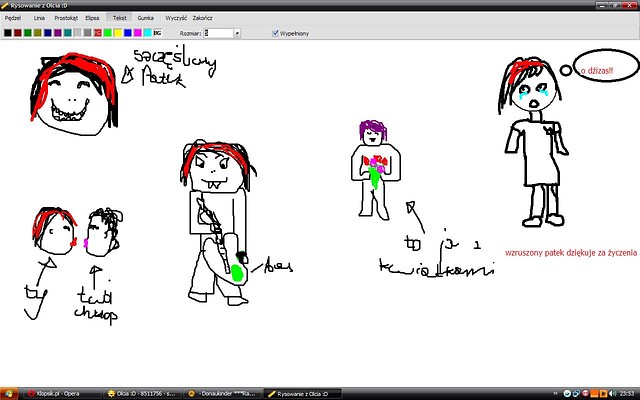
Task: Open the Olicia :D taskbar window
Action: [x=141, y=394]
